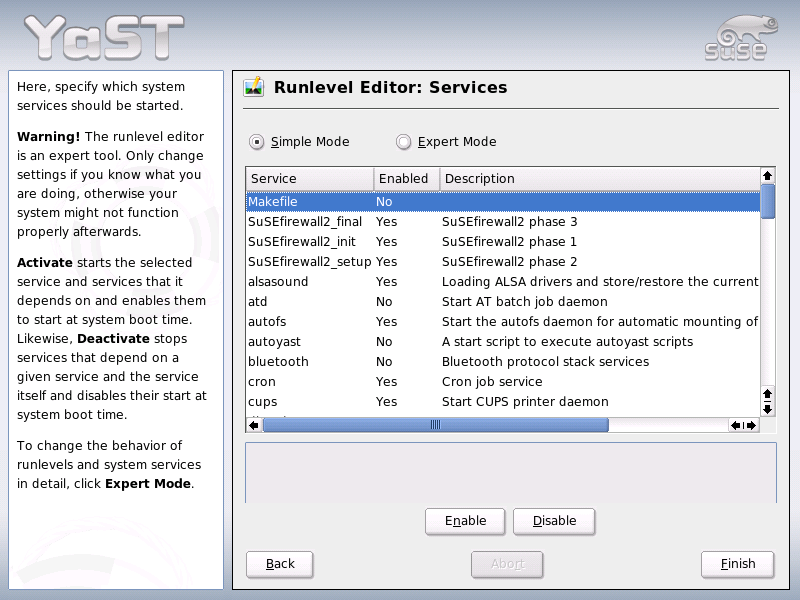Sort by the Service column header
The image size is (800, 600).
(310, 179)
